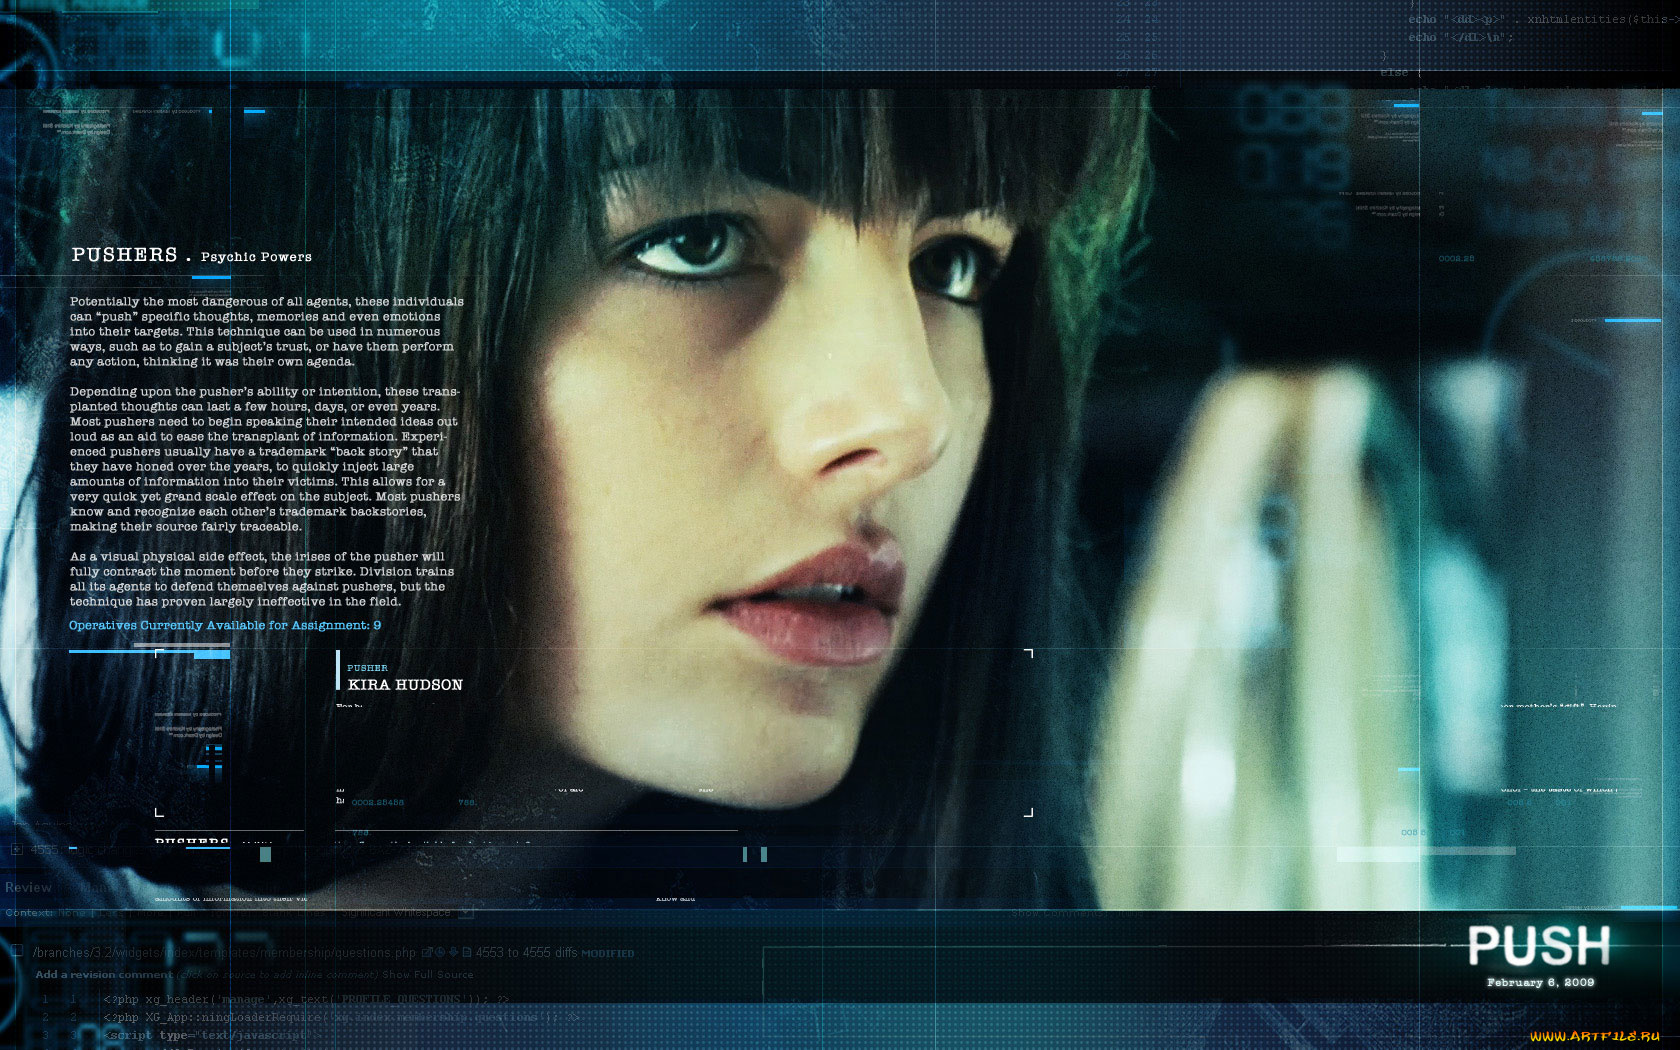Select the Review tab
This screenshot has width=1680, height=1050.
pyautogui.click(x=28, y=887)
